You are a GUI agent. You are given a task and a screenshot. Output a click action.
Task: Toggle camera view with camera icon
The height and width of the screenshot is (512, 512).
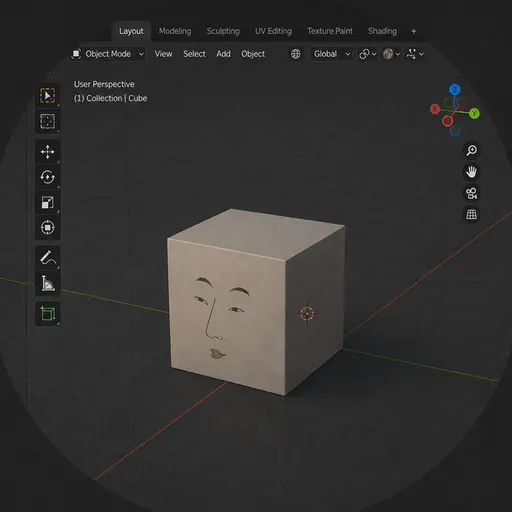tap(471, 193)
